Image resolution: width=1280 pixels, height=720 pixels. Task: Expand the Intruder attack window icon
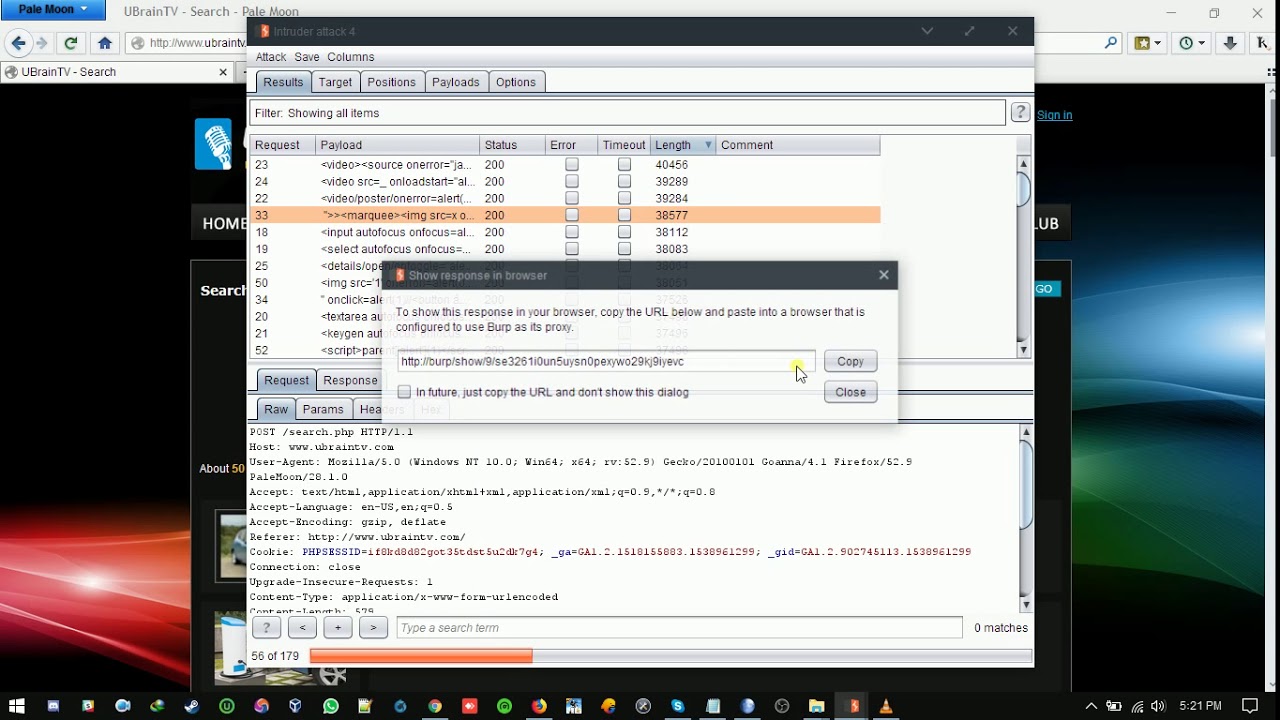(x=969, y=31)
